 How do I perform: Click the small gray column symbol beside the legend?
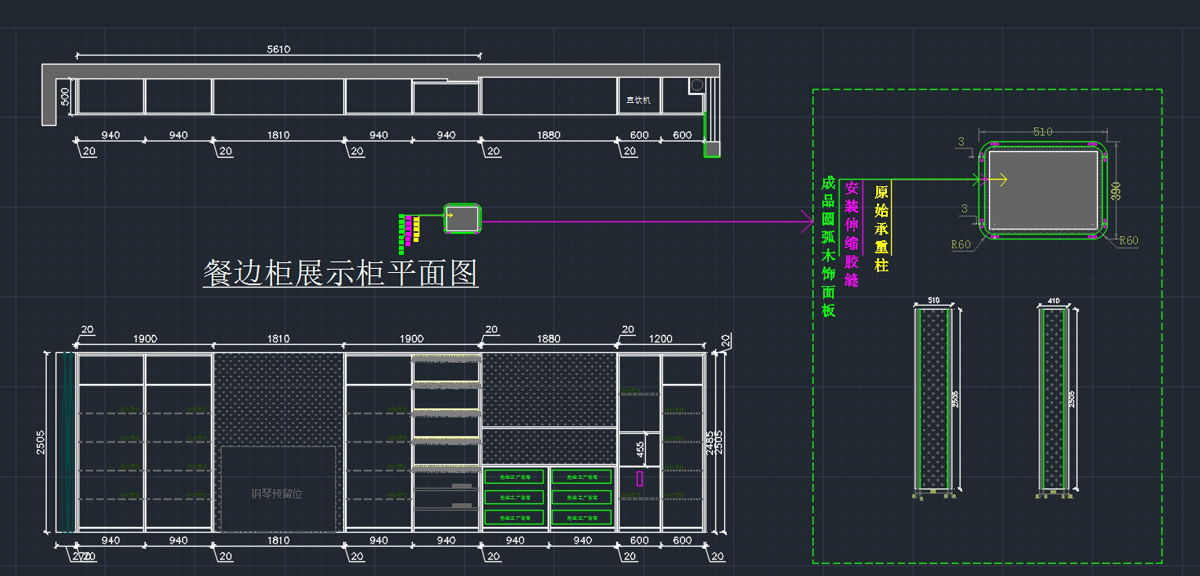(x=462, y=218)
